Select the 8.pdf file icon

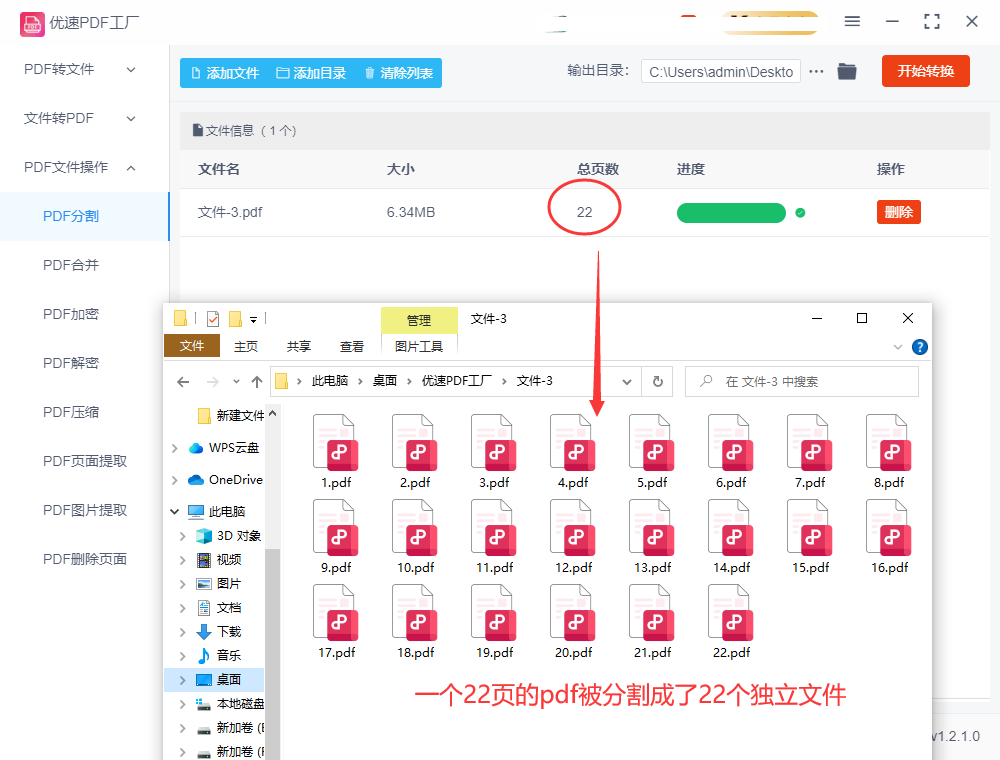pyautogui.click(x=889, y=442)
